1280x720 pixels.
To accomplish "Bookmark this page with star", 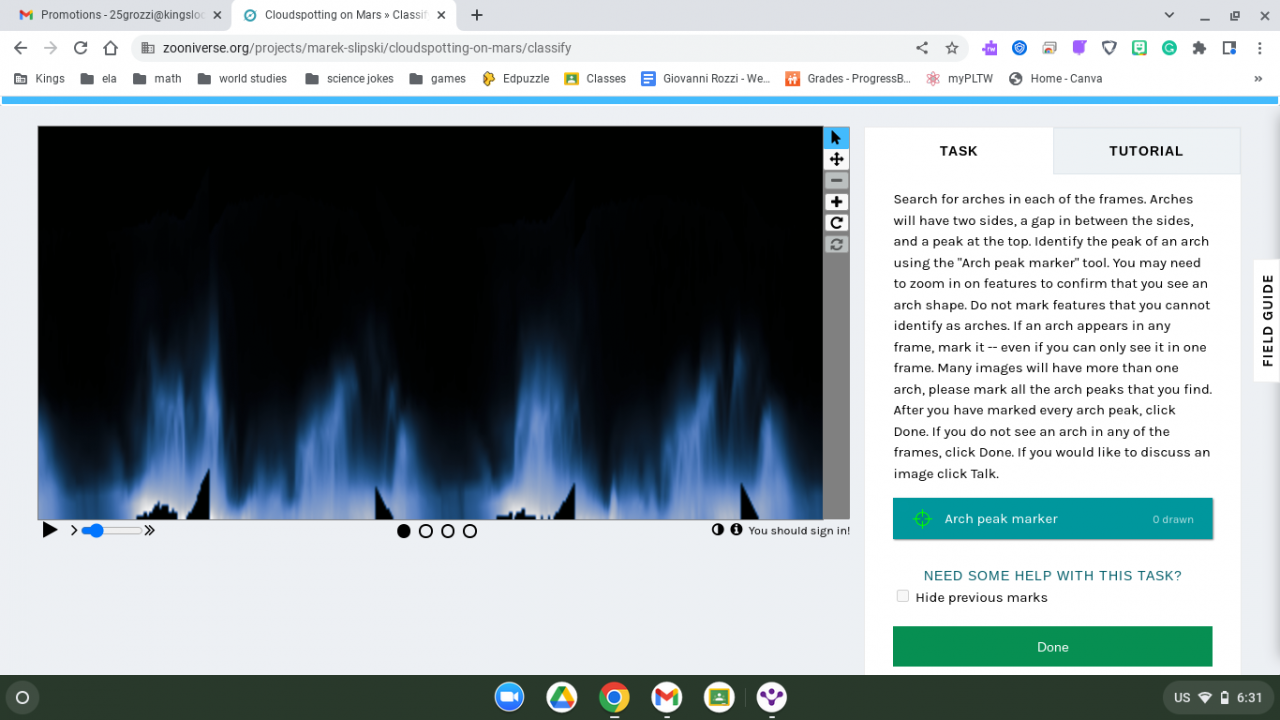I will point(952,48).
